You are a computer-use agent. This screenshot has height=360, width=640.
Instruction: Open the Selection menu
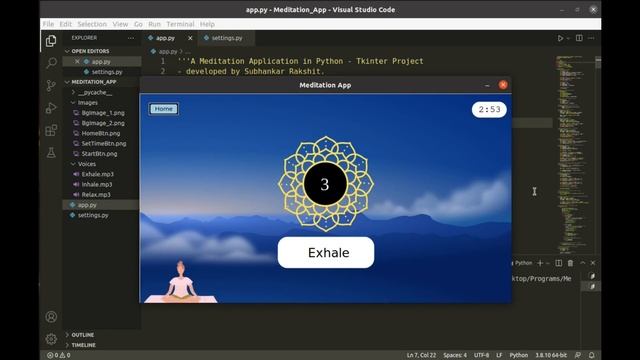[x=92, y=24]
